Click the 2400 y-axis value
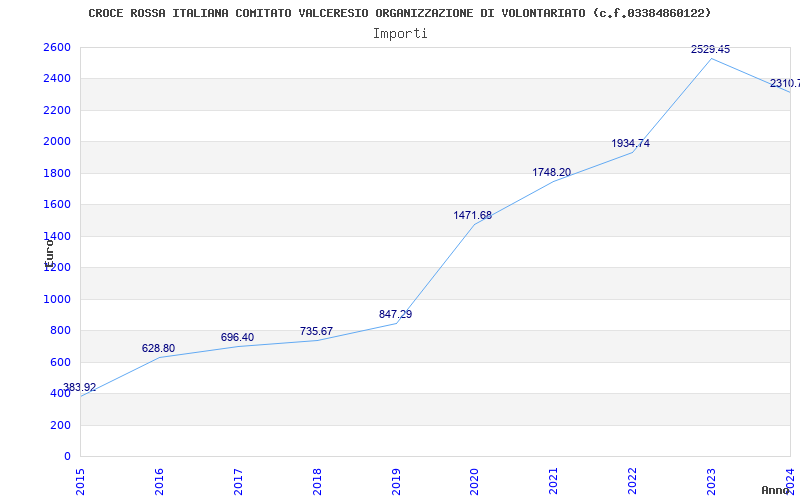Screen dimensions: 800x500 coord(57,79)
